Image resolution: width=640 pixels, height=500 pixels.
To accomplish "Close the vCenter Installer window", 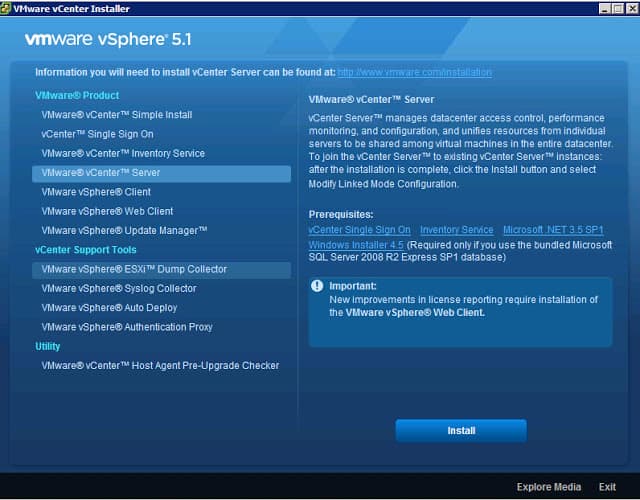I will (632, 9).
